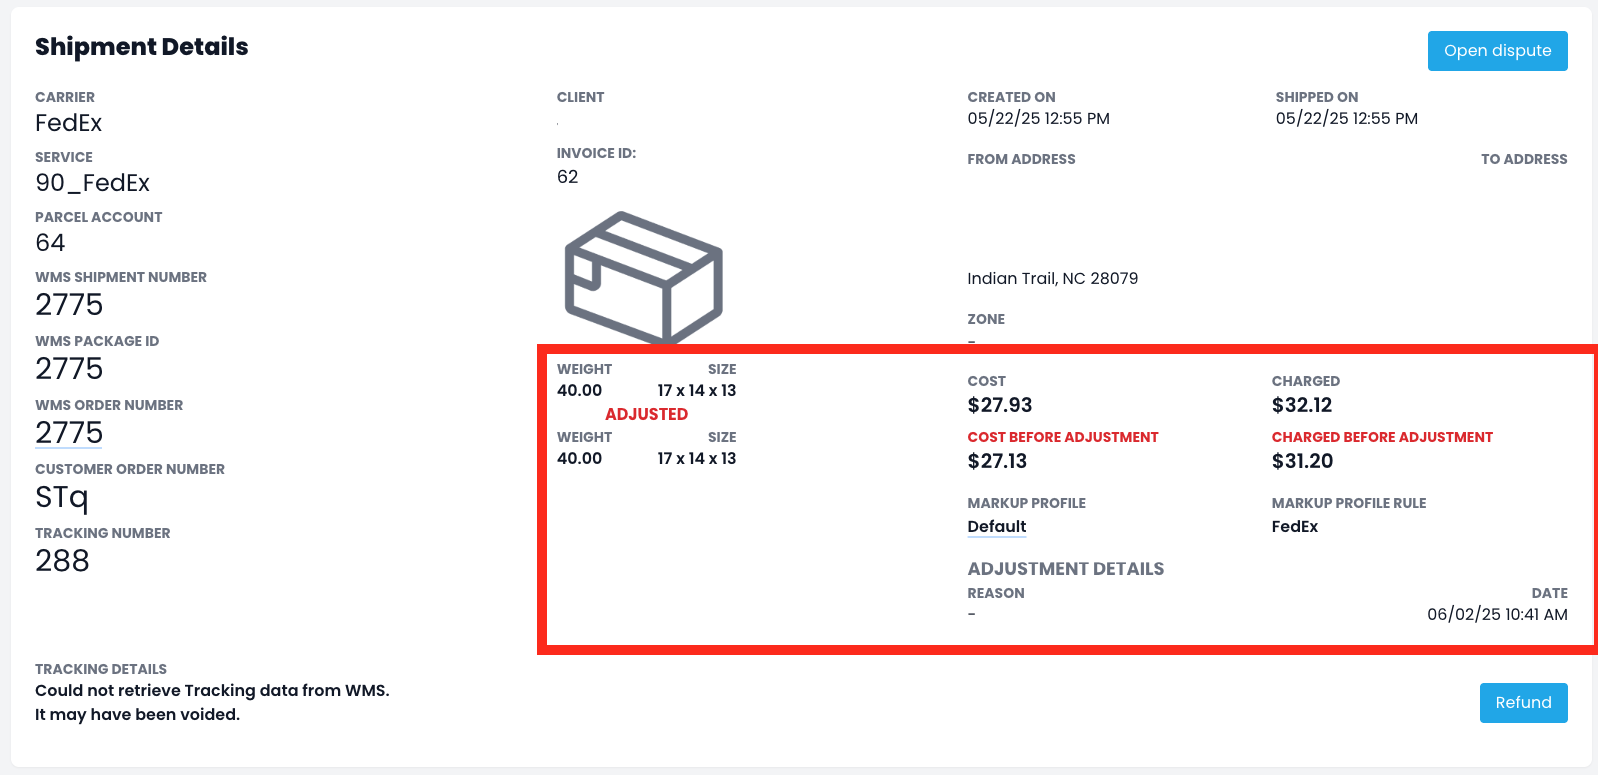Click the Open dispute button
The height and width of the screenshot is (775, 1598).
(x=1497, y=51)
